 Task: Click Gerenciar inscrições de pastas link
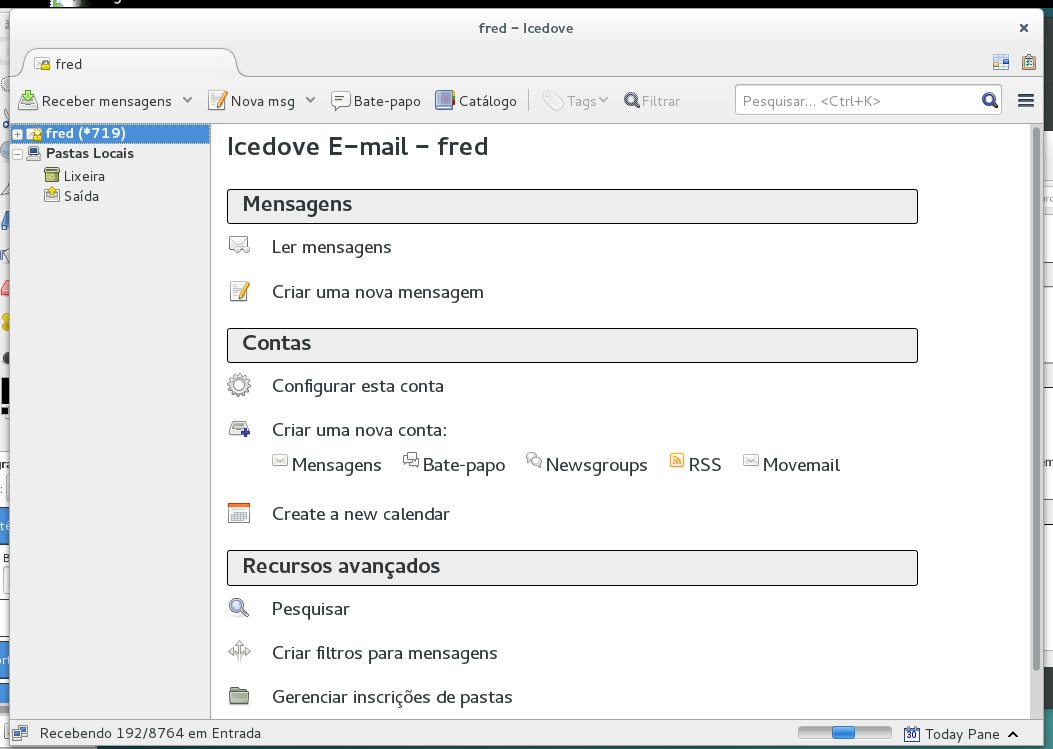392,697
